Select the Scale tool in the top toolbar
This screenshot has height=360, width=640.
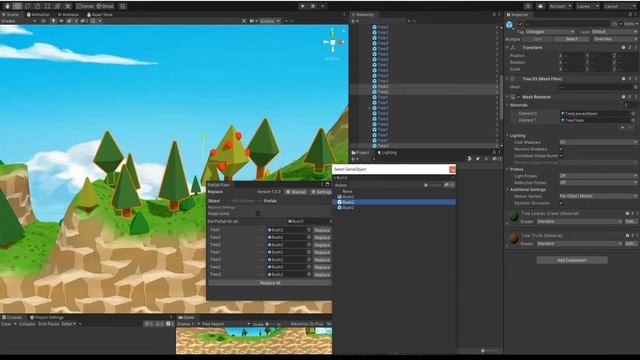tap(38, 6)
